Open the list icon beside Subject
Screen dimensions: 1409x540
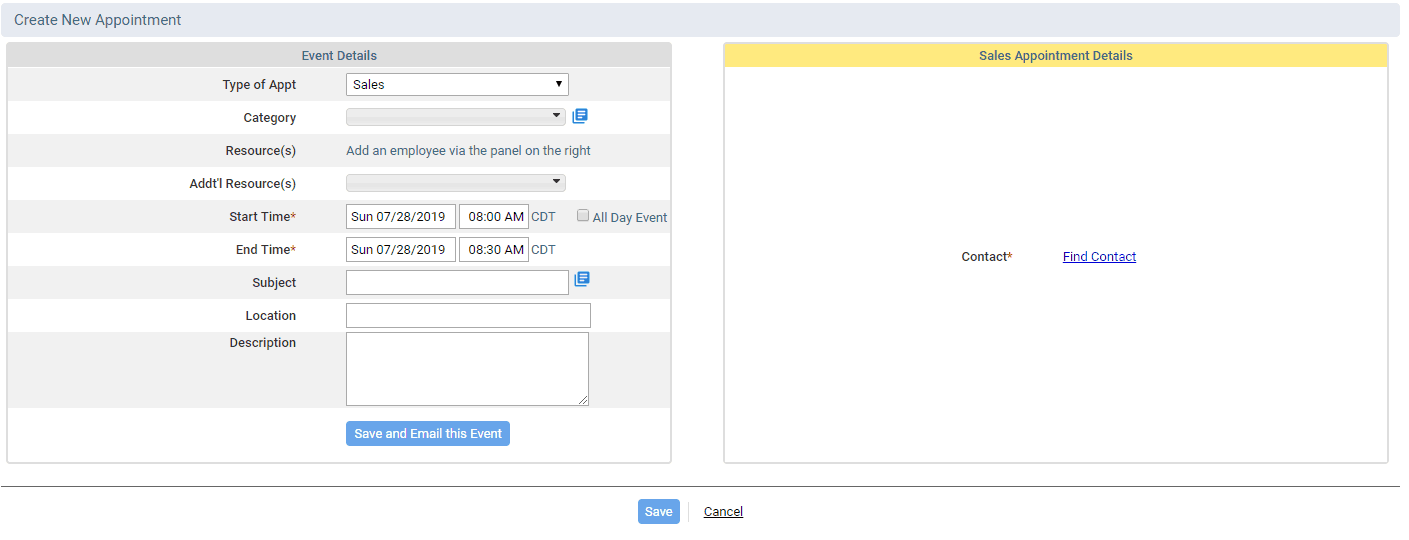point(582,279)
